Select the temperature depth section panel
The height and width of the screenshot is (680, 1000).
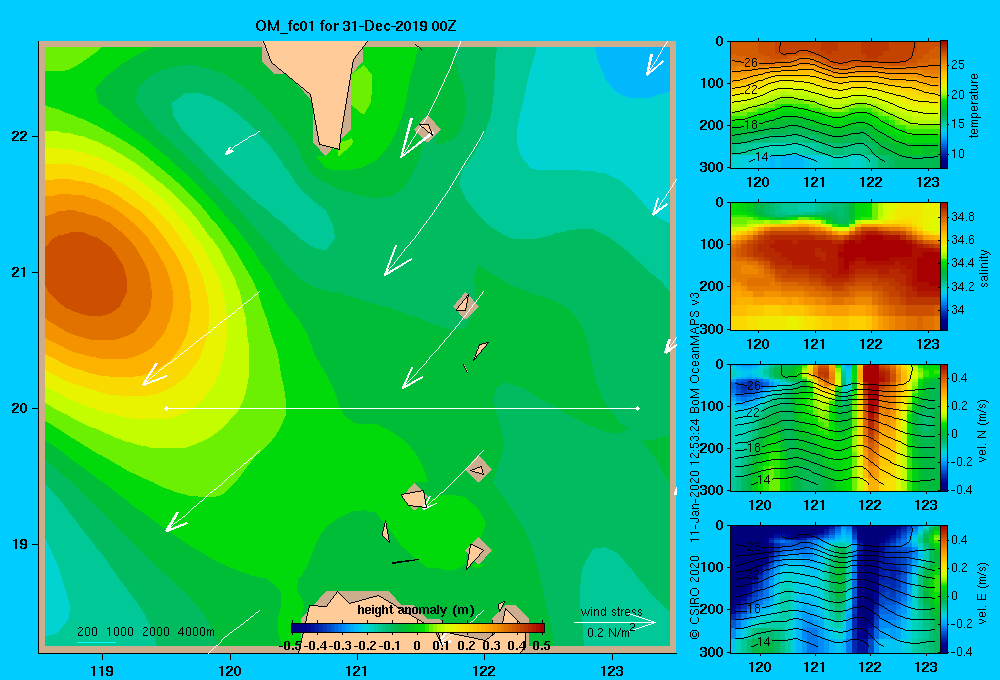(835, 105)
